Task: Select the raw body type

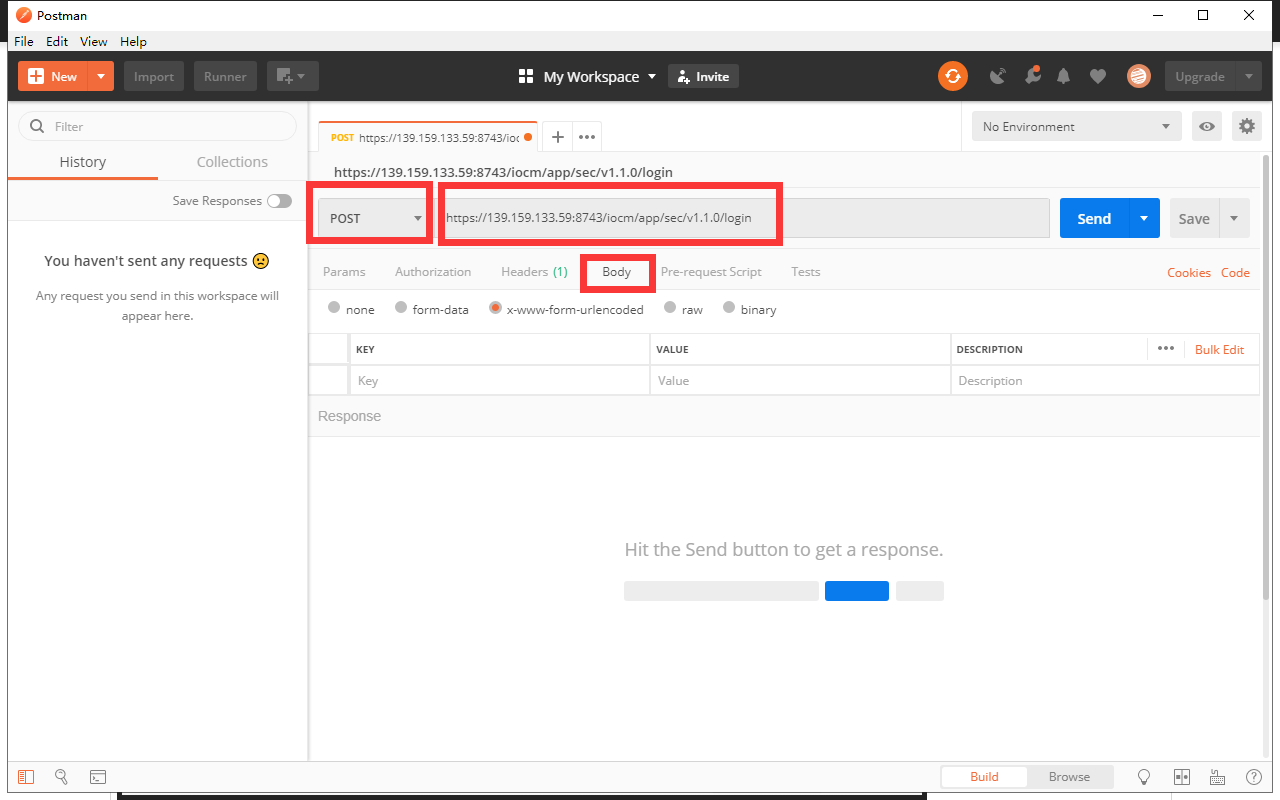Action: click(x=670, y=308)
